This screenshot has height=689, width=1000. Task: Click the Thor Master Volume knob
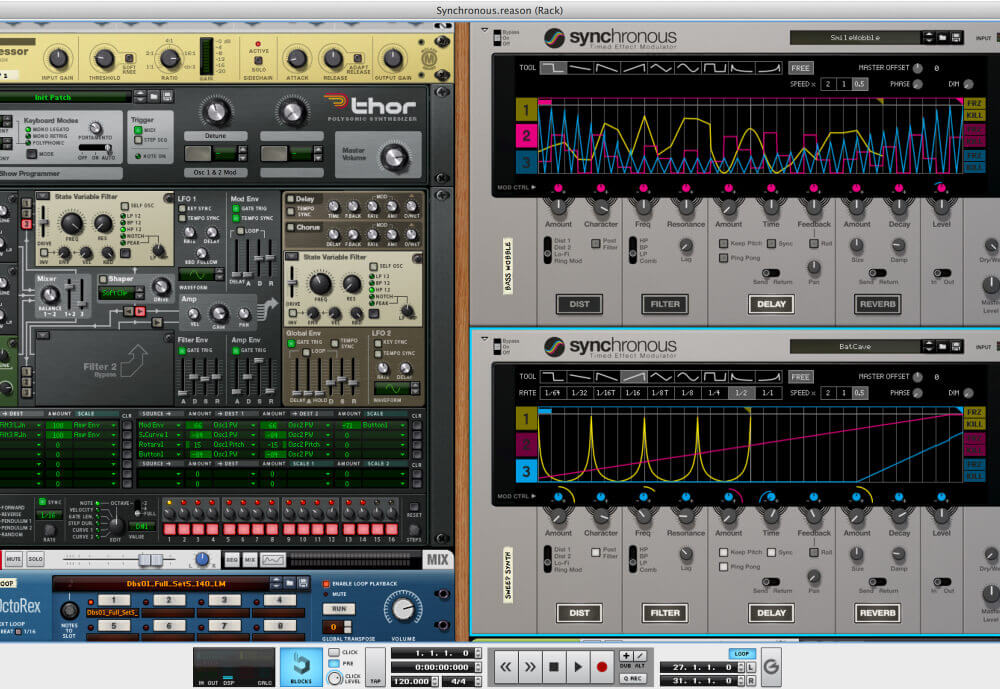[x=394, y=156]
